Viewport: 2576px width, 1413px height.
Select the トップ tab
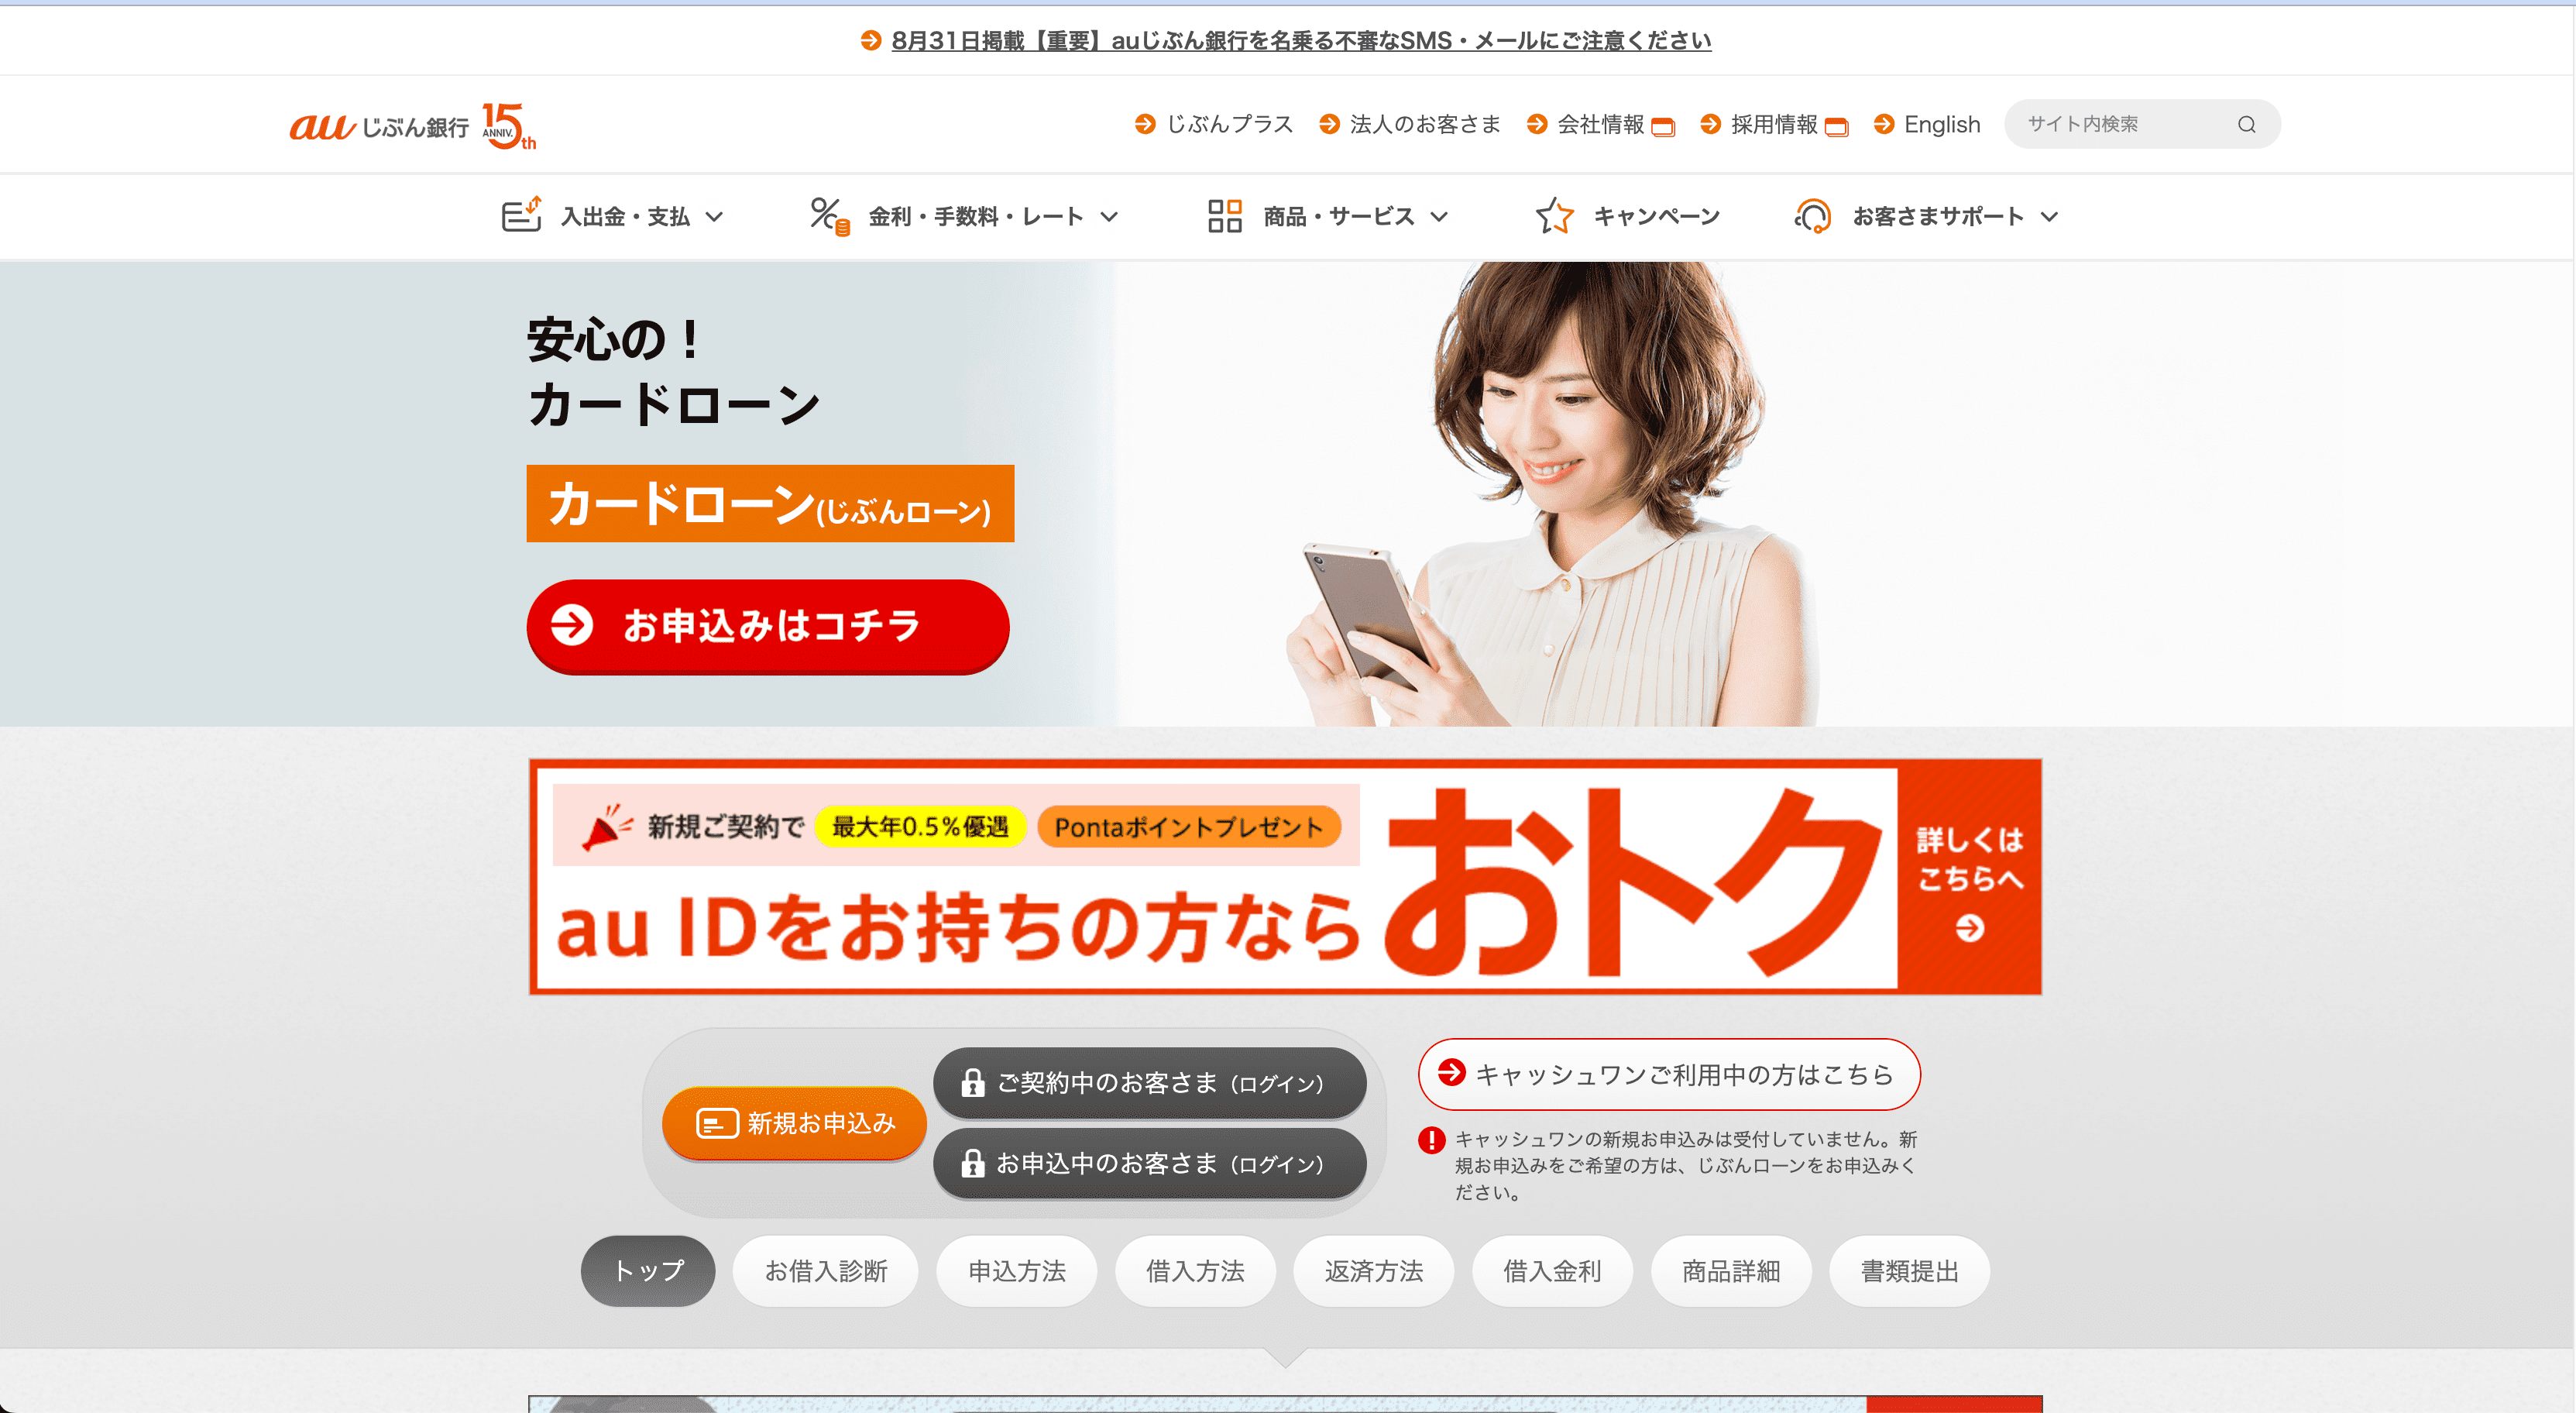click(x=648, y=1270)
